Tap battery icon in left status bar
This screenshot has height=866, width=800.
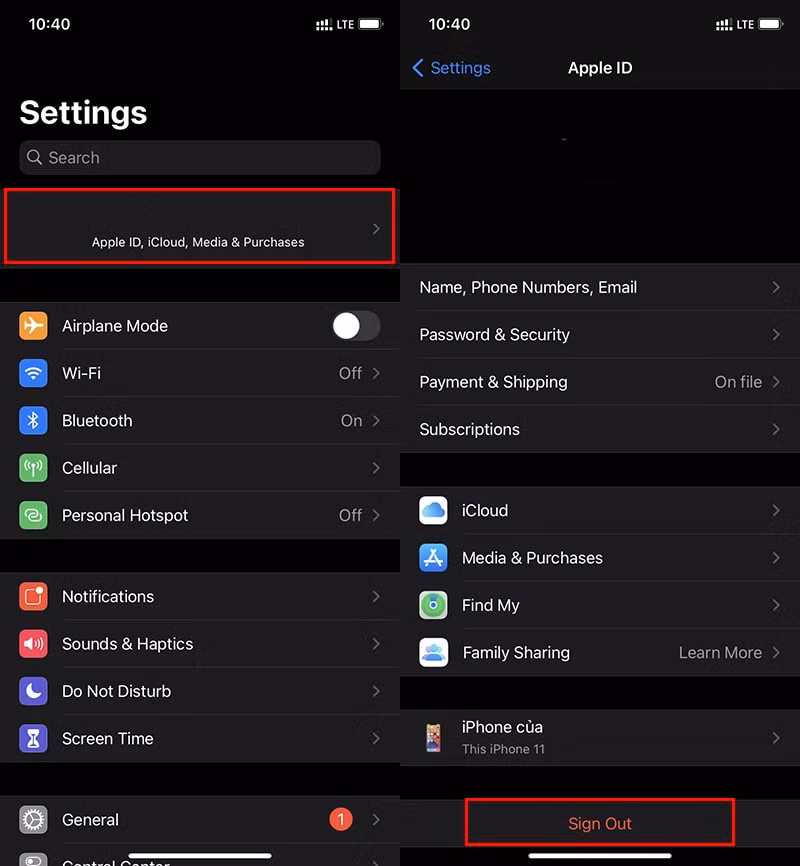[x=371, y=24]
